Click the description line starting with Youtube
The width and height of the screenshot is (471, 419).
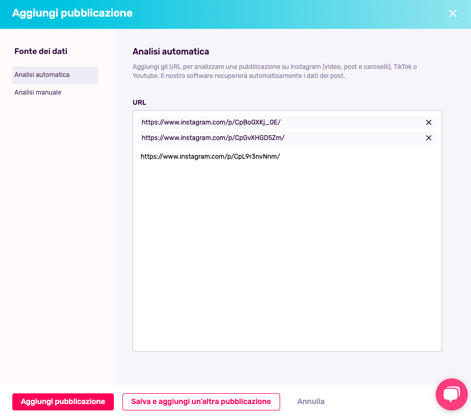pos(239,76)
